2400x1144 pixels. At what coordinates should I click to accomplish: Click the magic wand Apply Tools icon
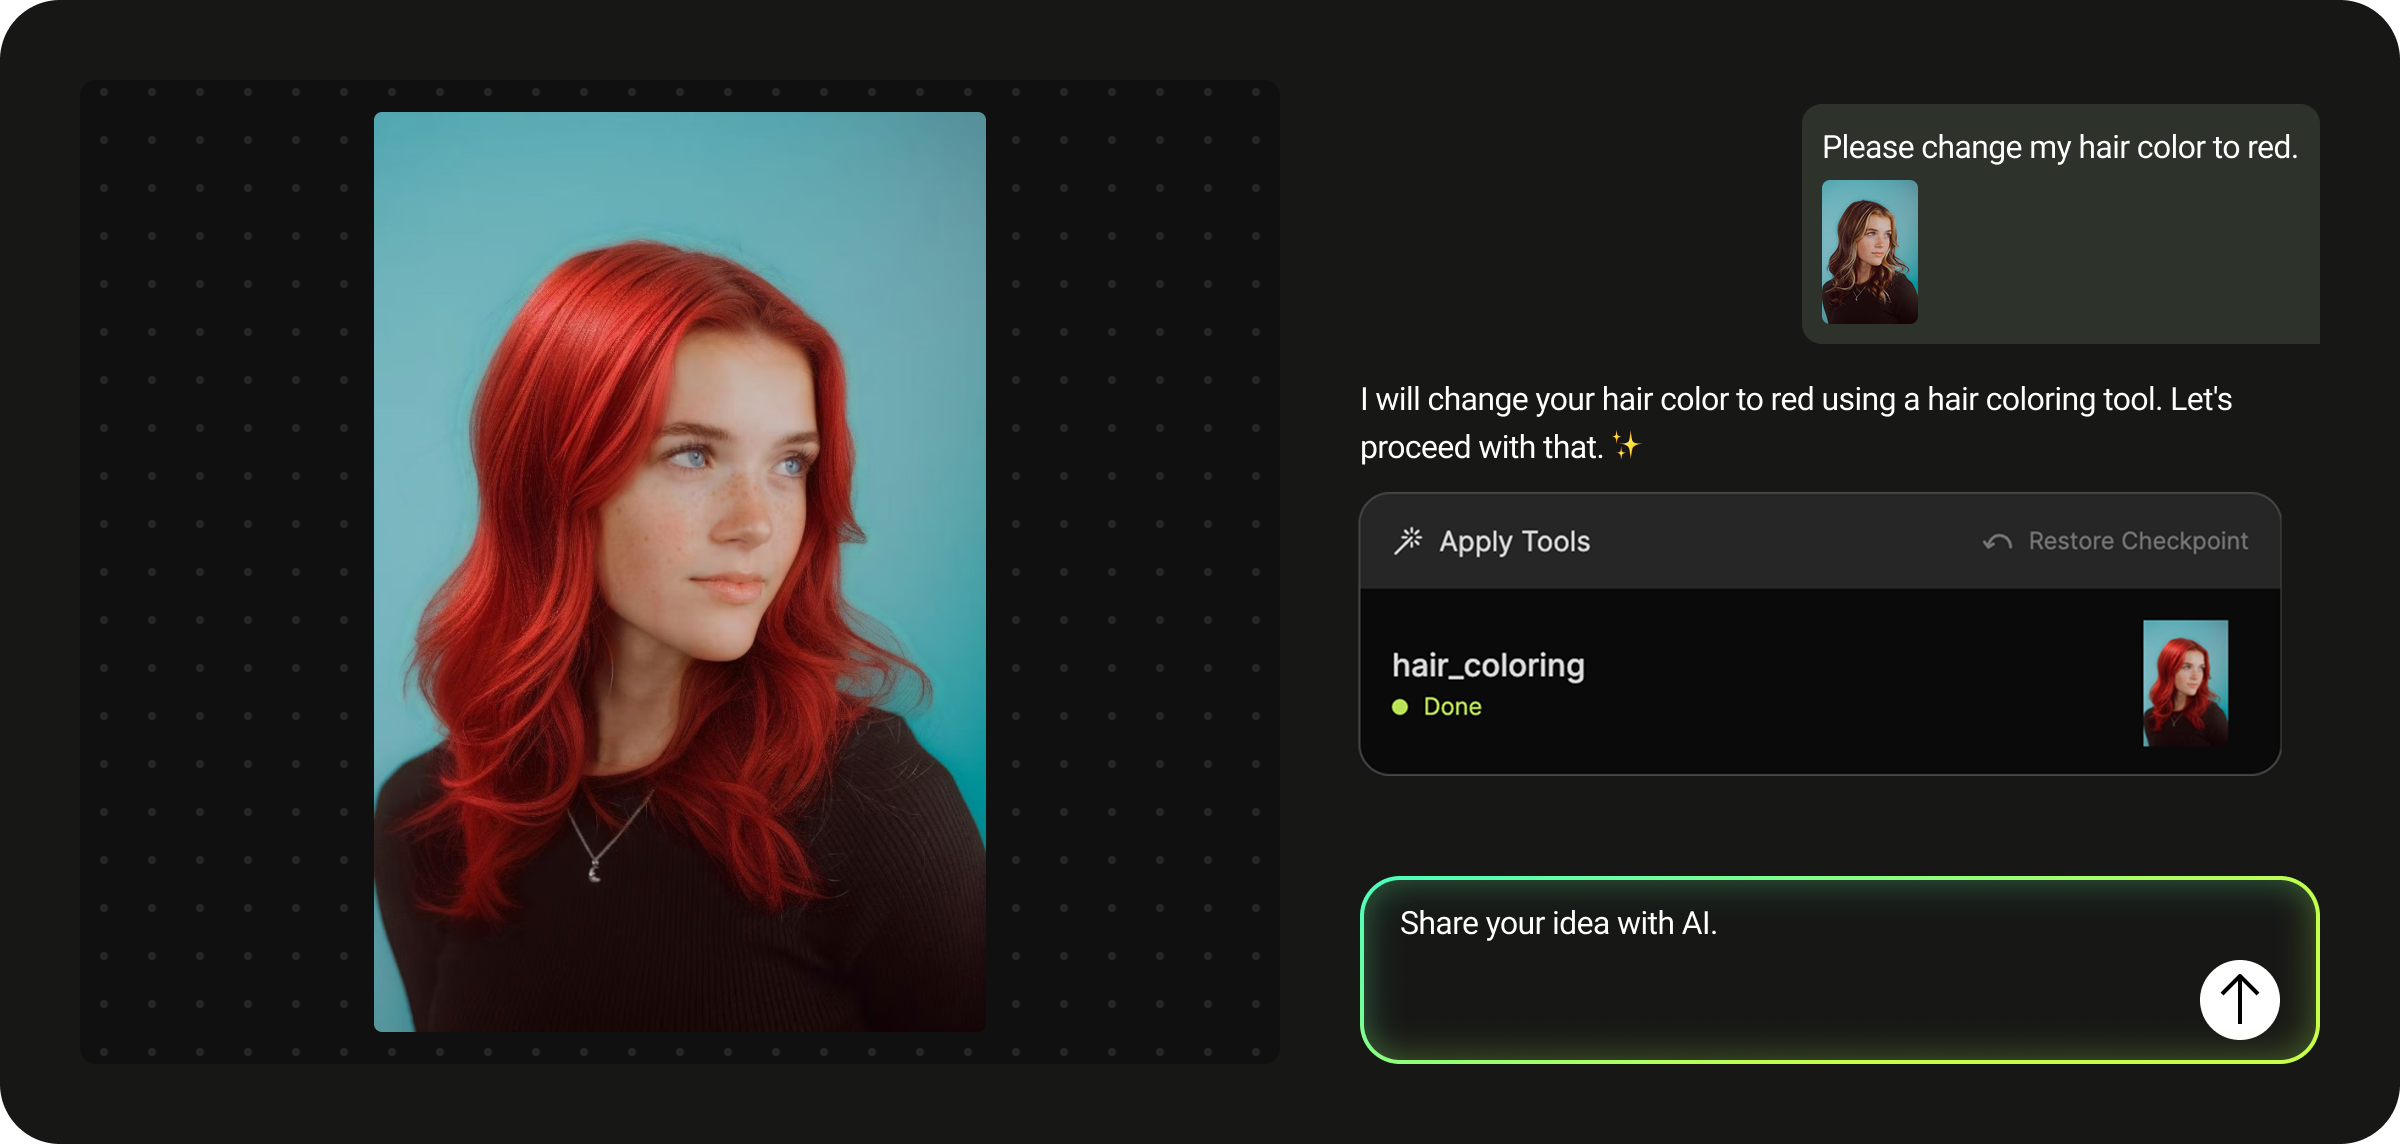pos(1408,541)
